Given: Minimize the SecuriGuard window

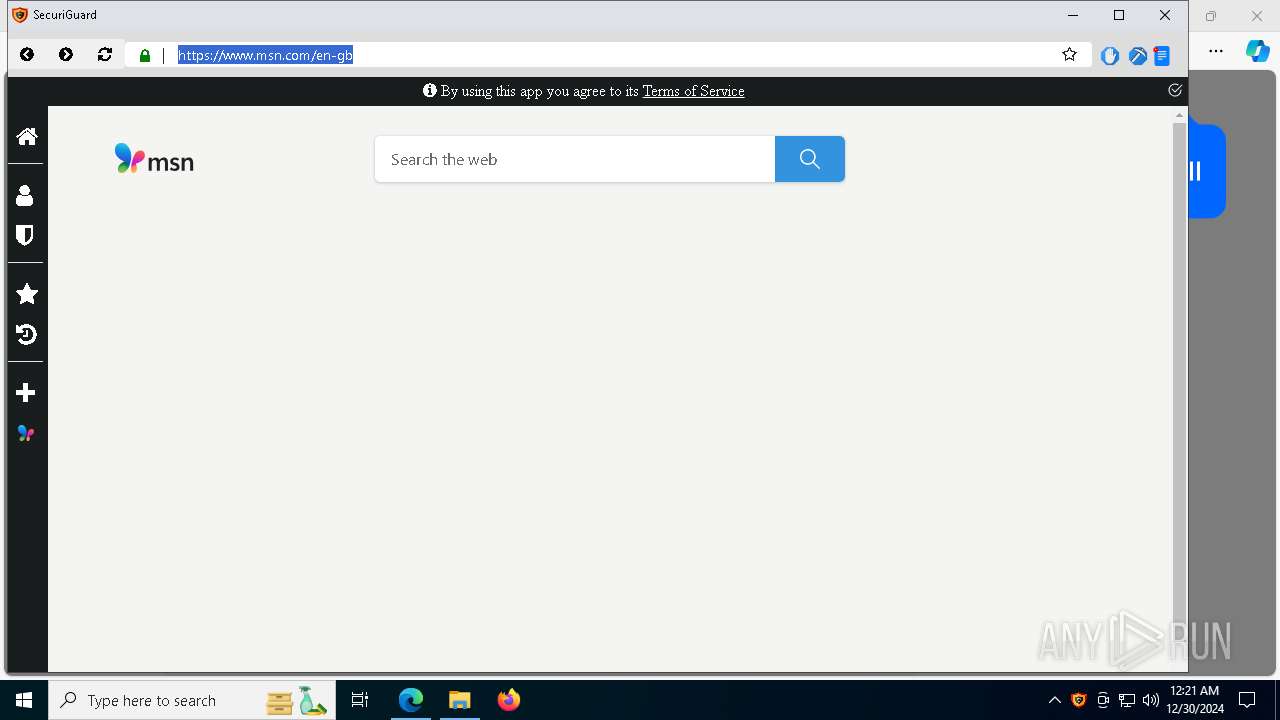Looking at the screenshot, I should [x=1073, y=15].
